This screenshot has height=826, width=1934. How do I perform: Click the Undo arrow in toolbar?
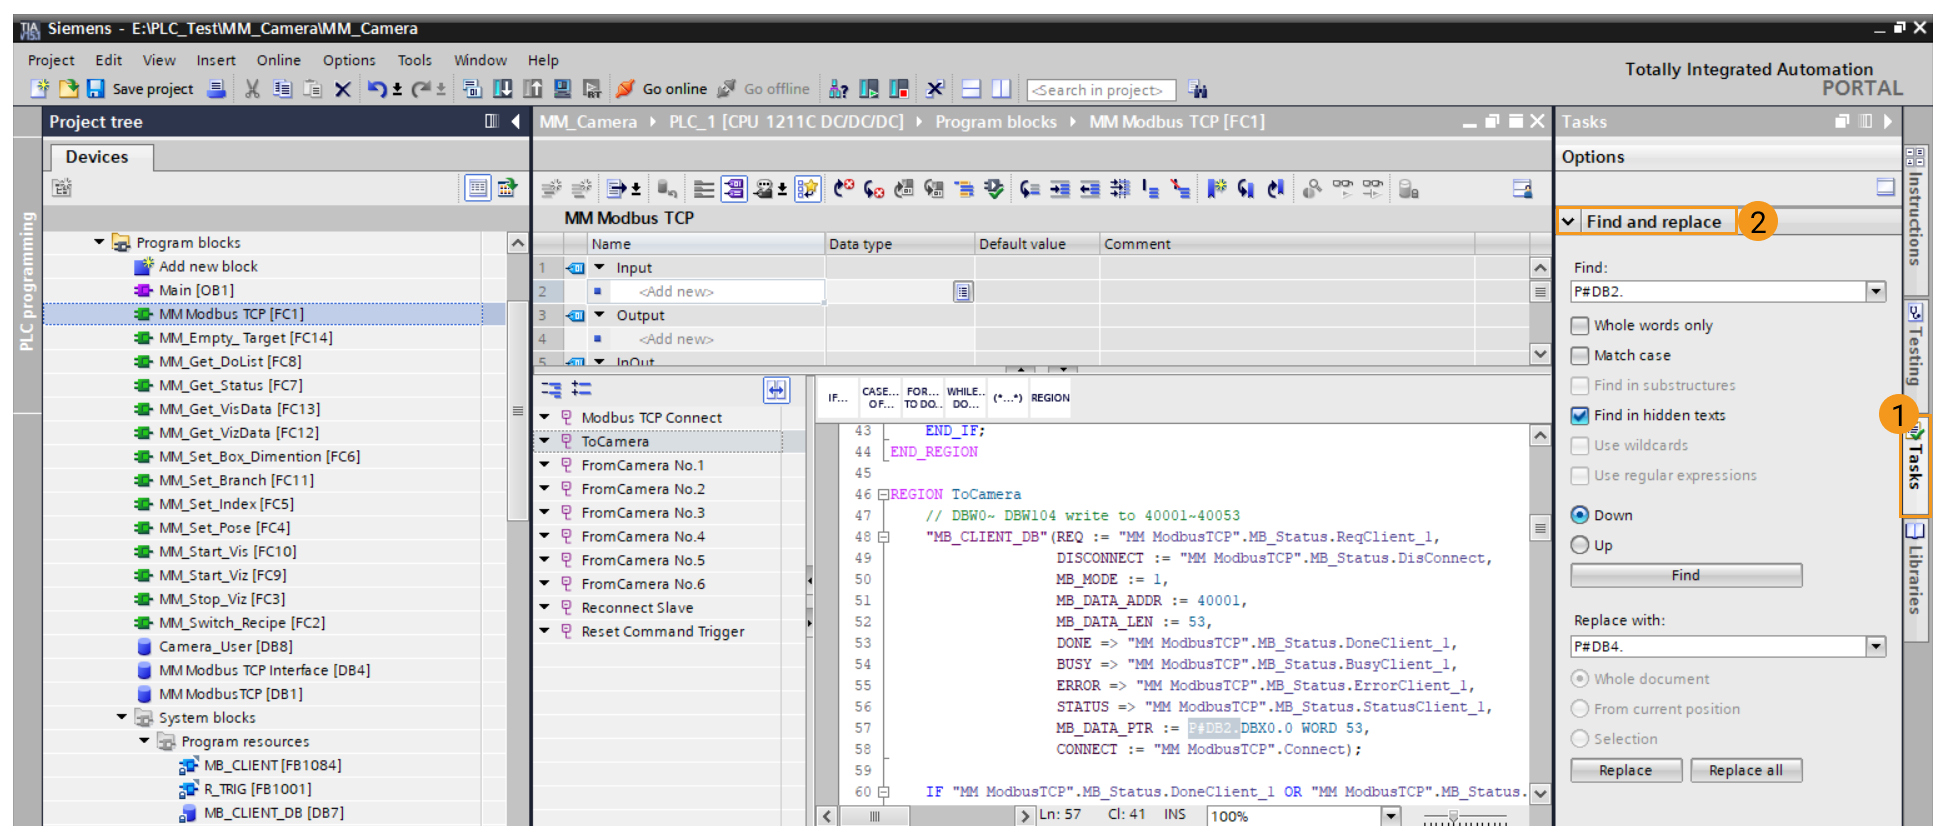(376, 89)
